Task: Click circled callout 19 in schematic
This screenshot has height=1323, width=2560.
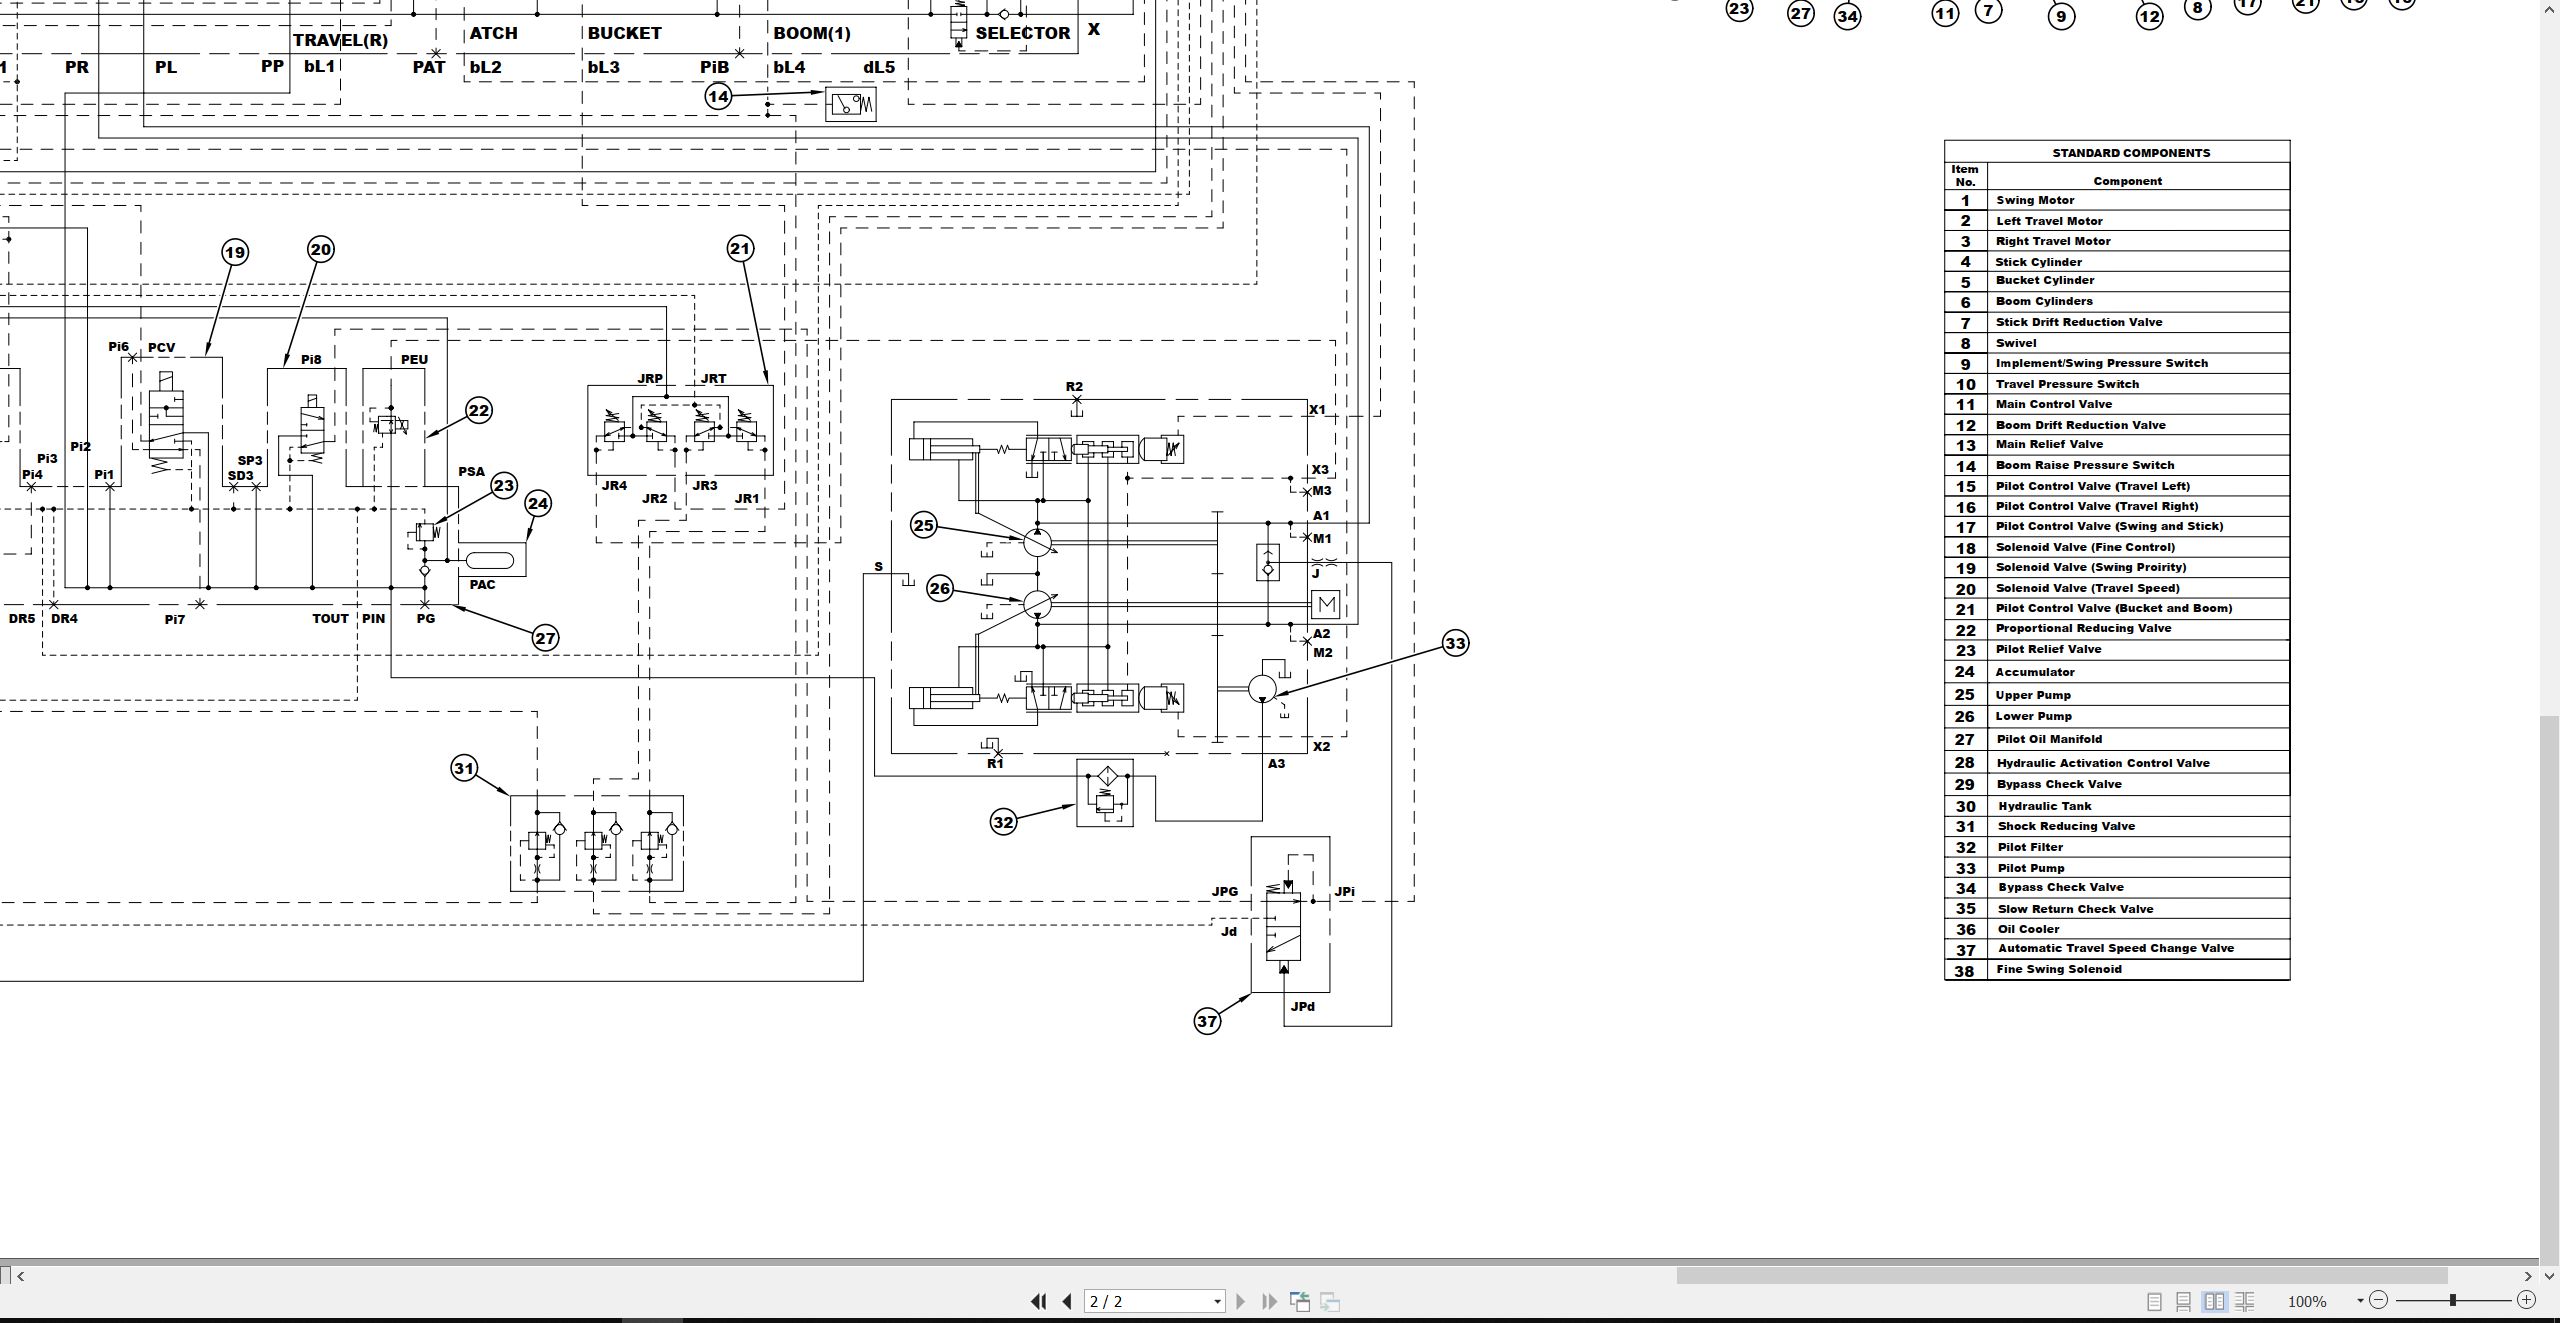Action: (235, 252)
